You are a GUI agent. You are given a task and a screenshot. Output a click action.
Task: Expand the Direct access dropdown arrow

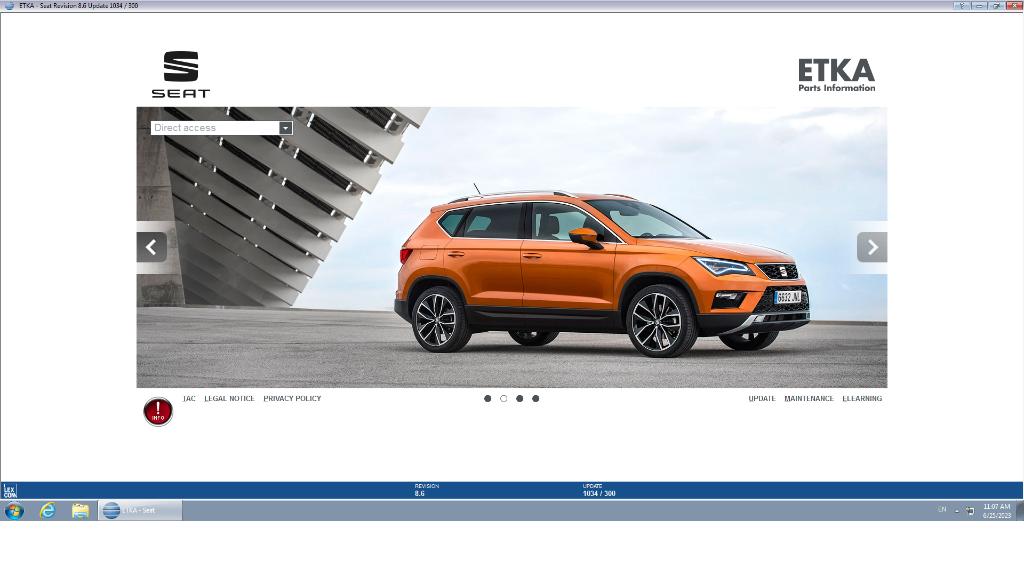click(x=285, y=128)
